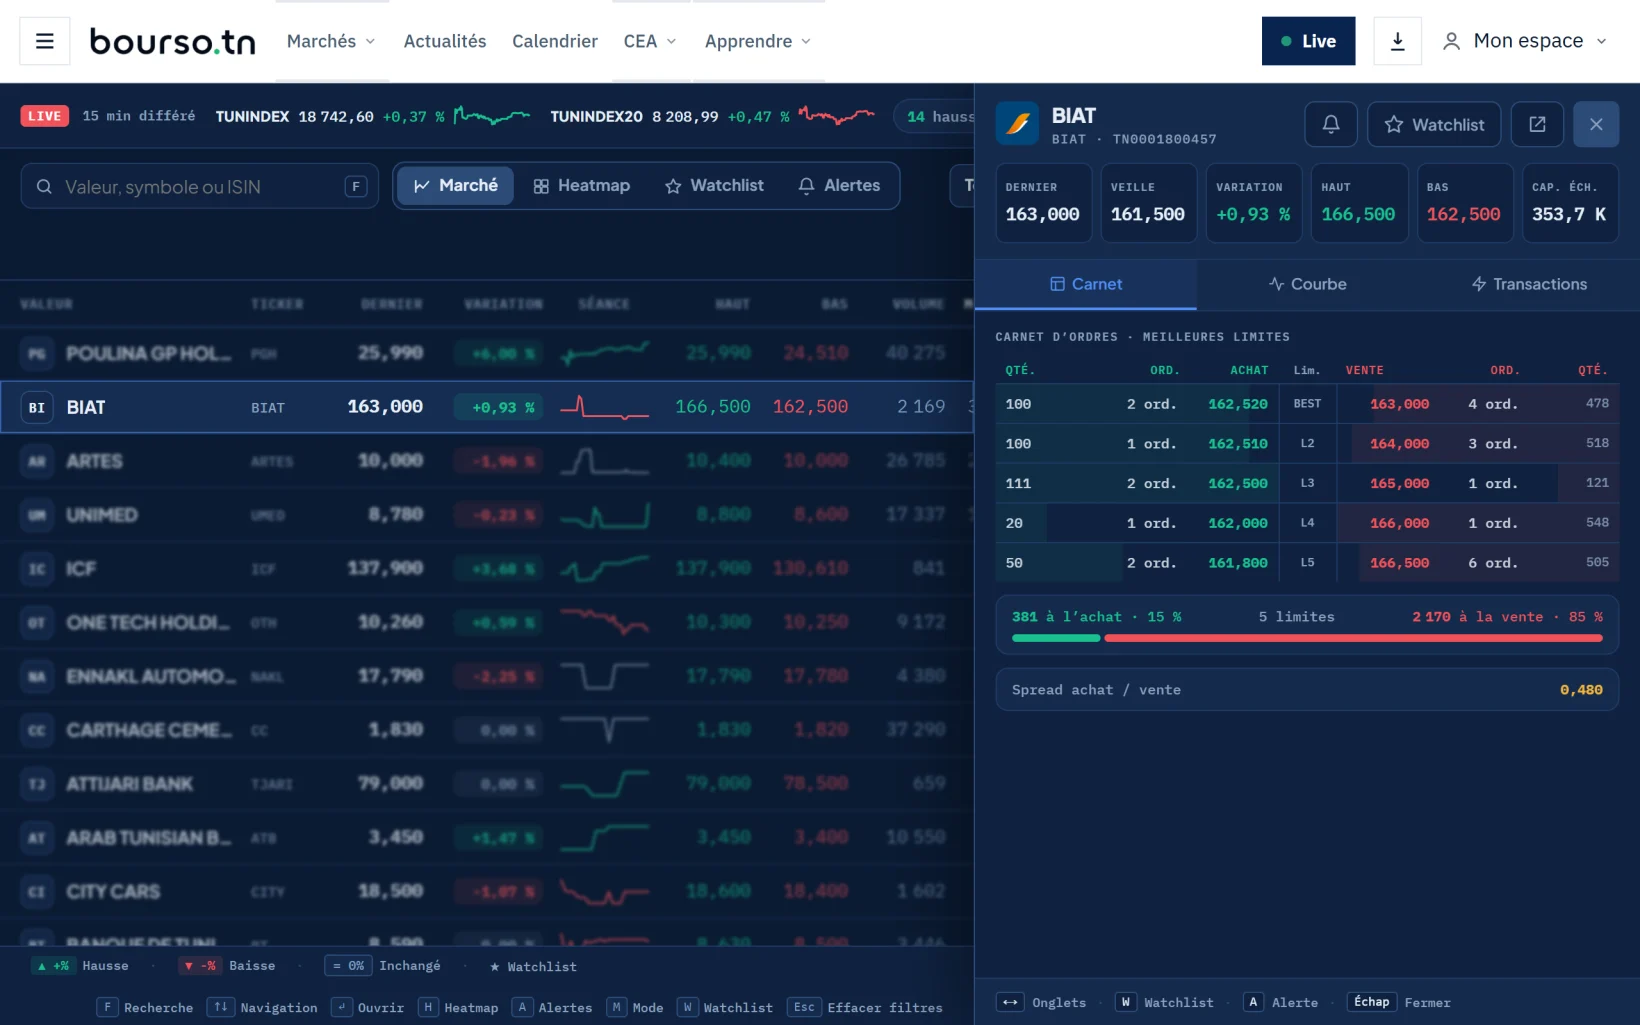Click the best bid price 162,520
The width and height of the screenshot is (1640, 1025).
tap(1238, 404)
